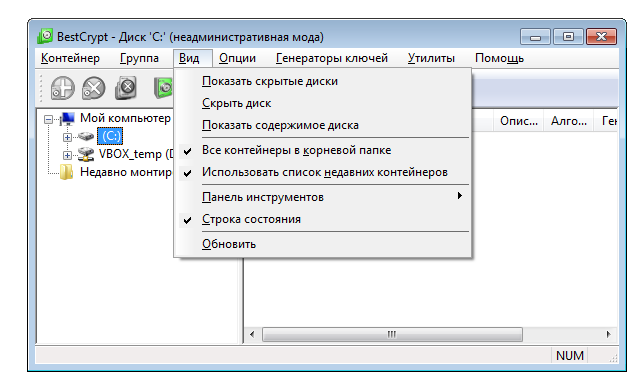Open the Группа menu
Image resolution: width=638 pixels, height=384 pixels.
[x=139, y=58]
